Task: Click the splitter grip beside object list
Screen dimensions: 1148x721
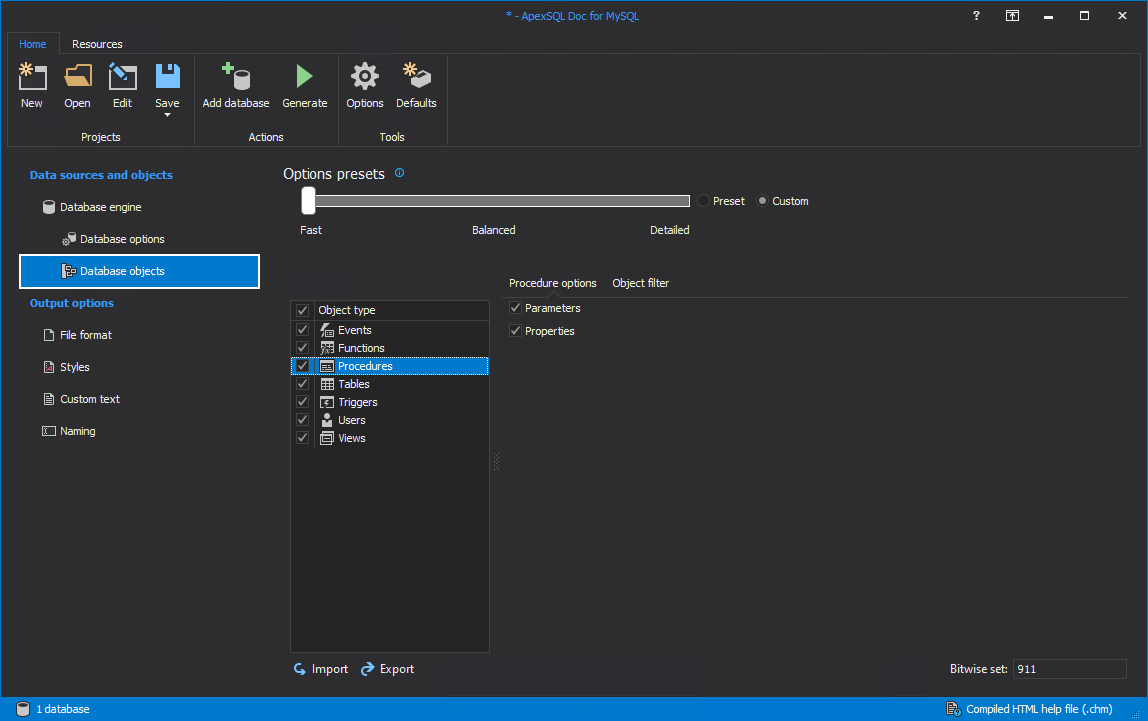Action: click(496, 461)
